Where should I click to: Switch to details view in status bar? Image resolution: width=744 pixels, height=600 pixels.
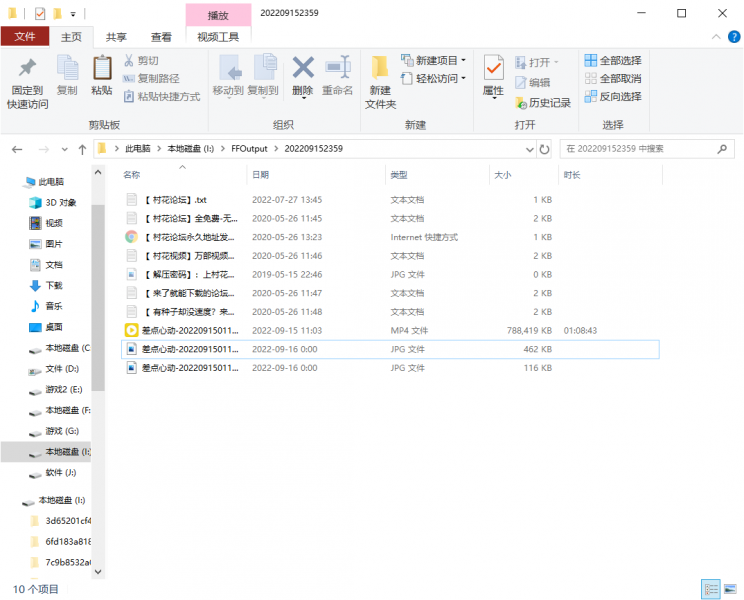711,589
